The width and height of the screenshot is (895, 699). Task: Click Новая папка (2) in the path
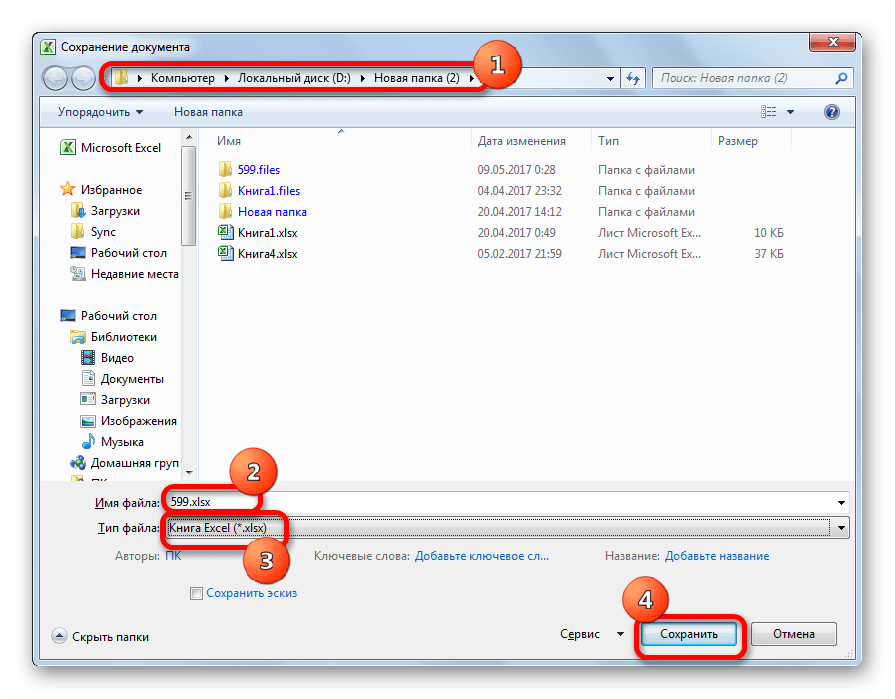click(417, 78)
